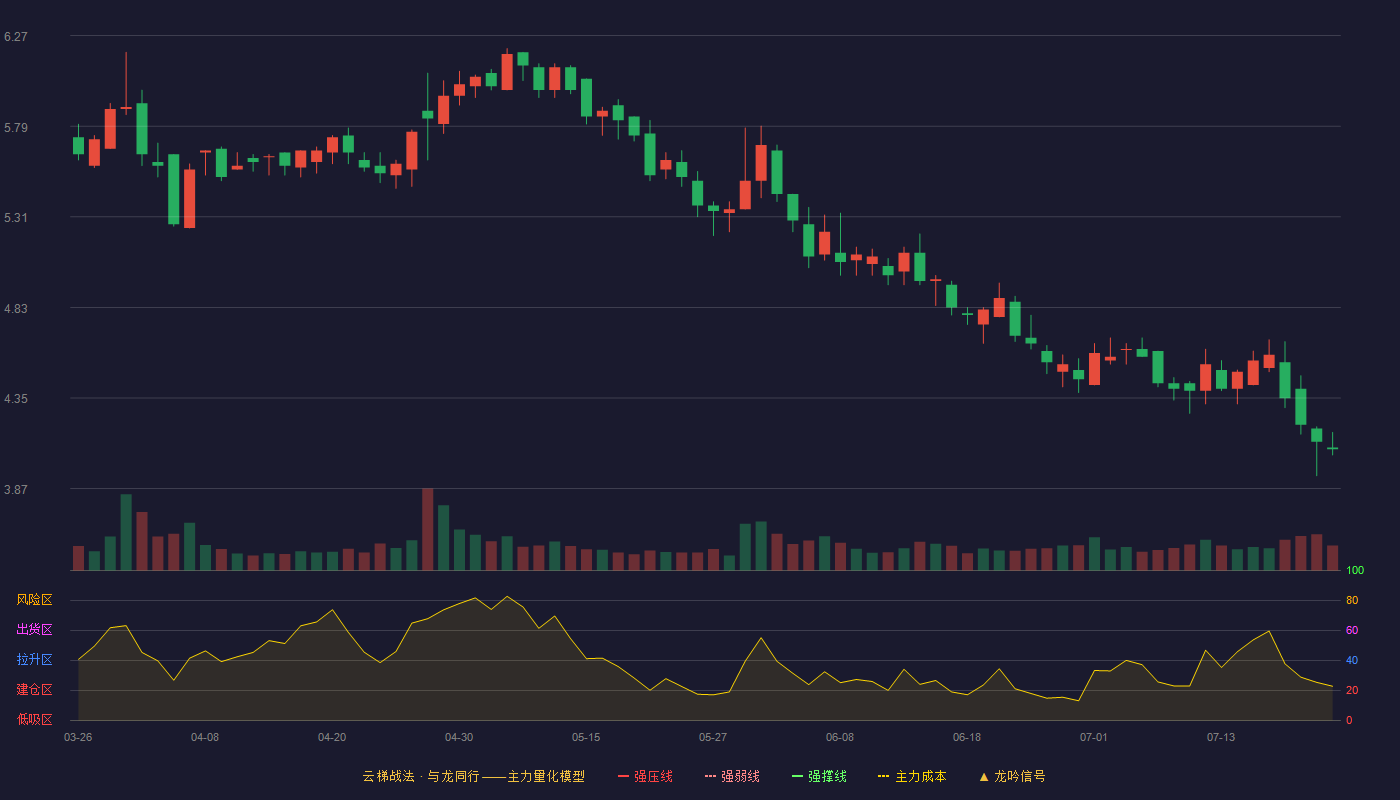Click the 5.79 price axis label
Viewport: 1400px width, 800px height.
pyautogui.click(x=16, y=128)
